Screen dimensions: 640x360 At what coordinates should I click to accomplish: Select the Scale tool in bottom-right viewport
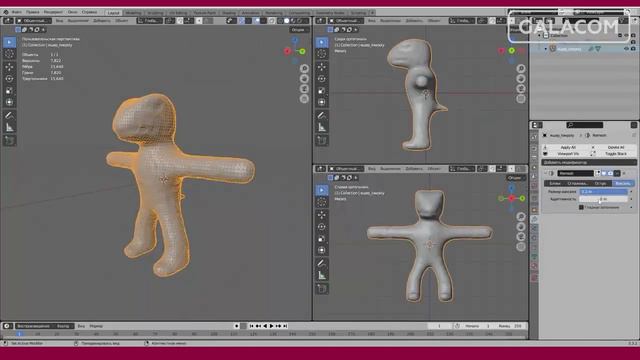tap(322, 239)
